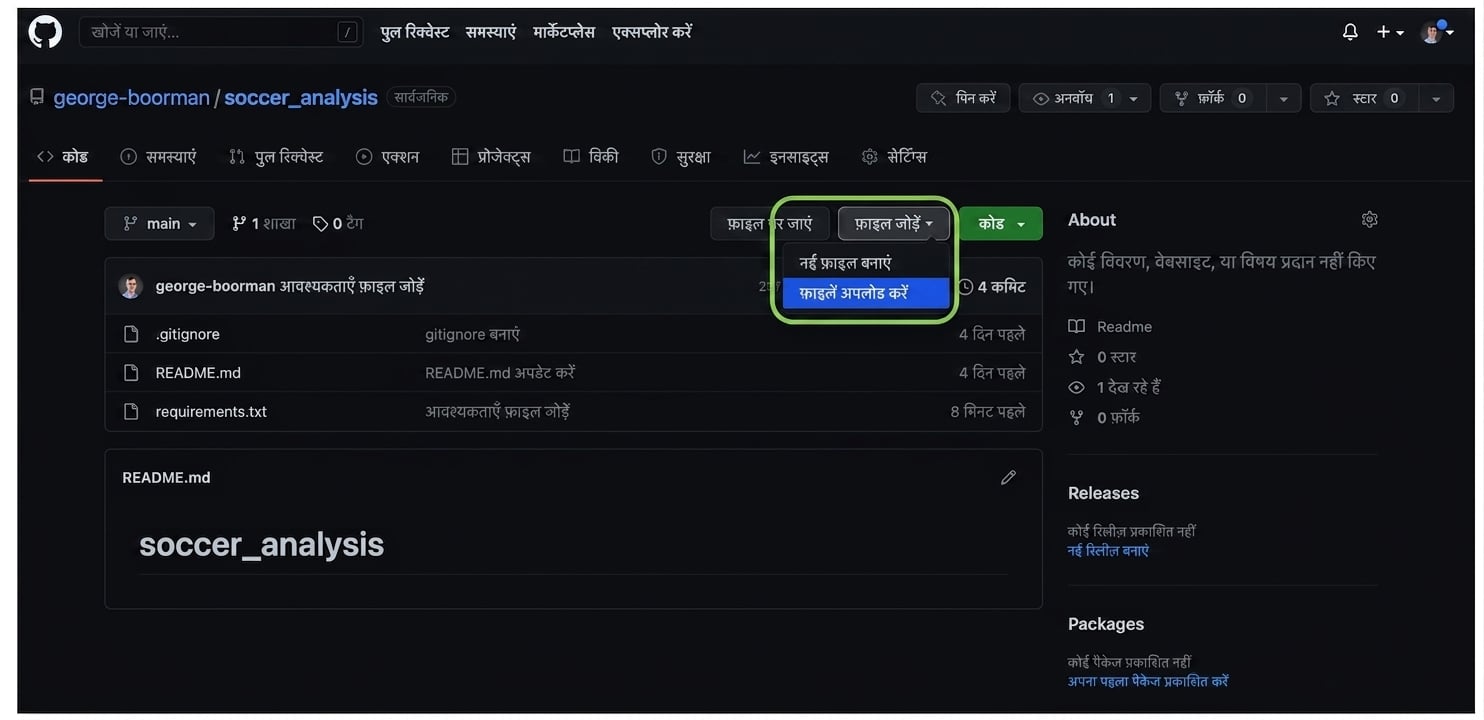This screenshot has width=1484, height=720.
Task: Toggle the फ़ाइल जोड़ें dropdown button
Action: [x=893, y=224]
